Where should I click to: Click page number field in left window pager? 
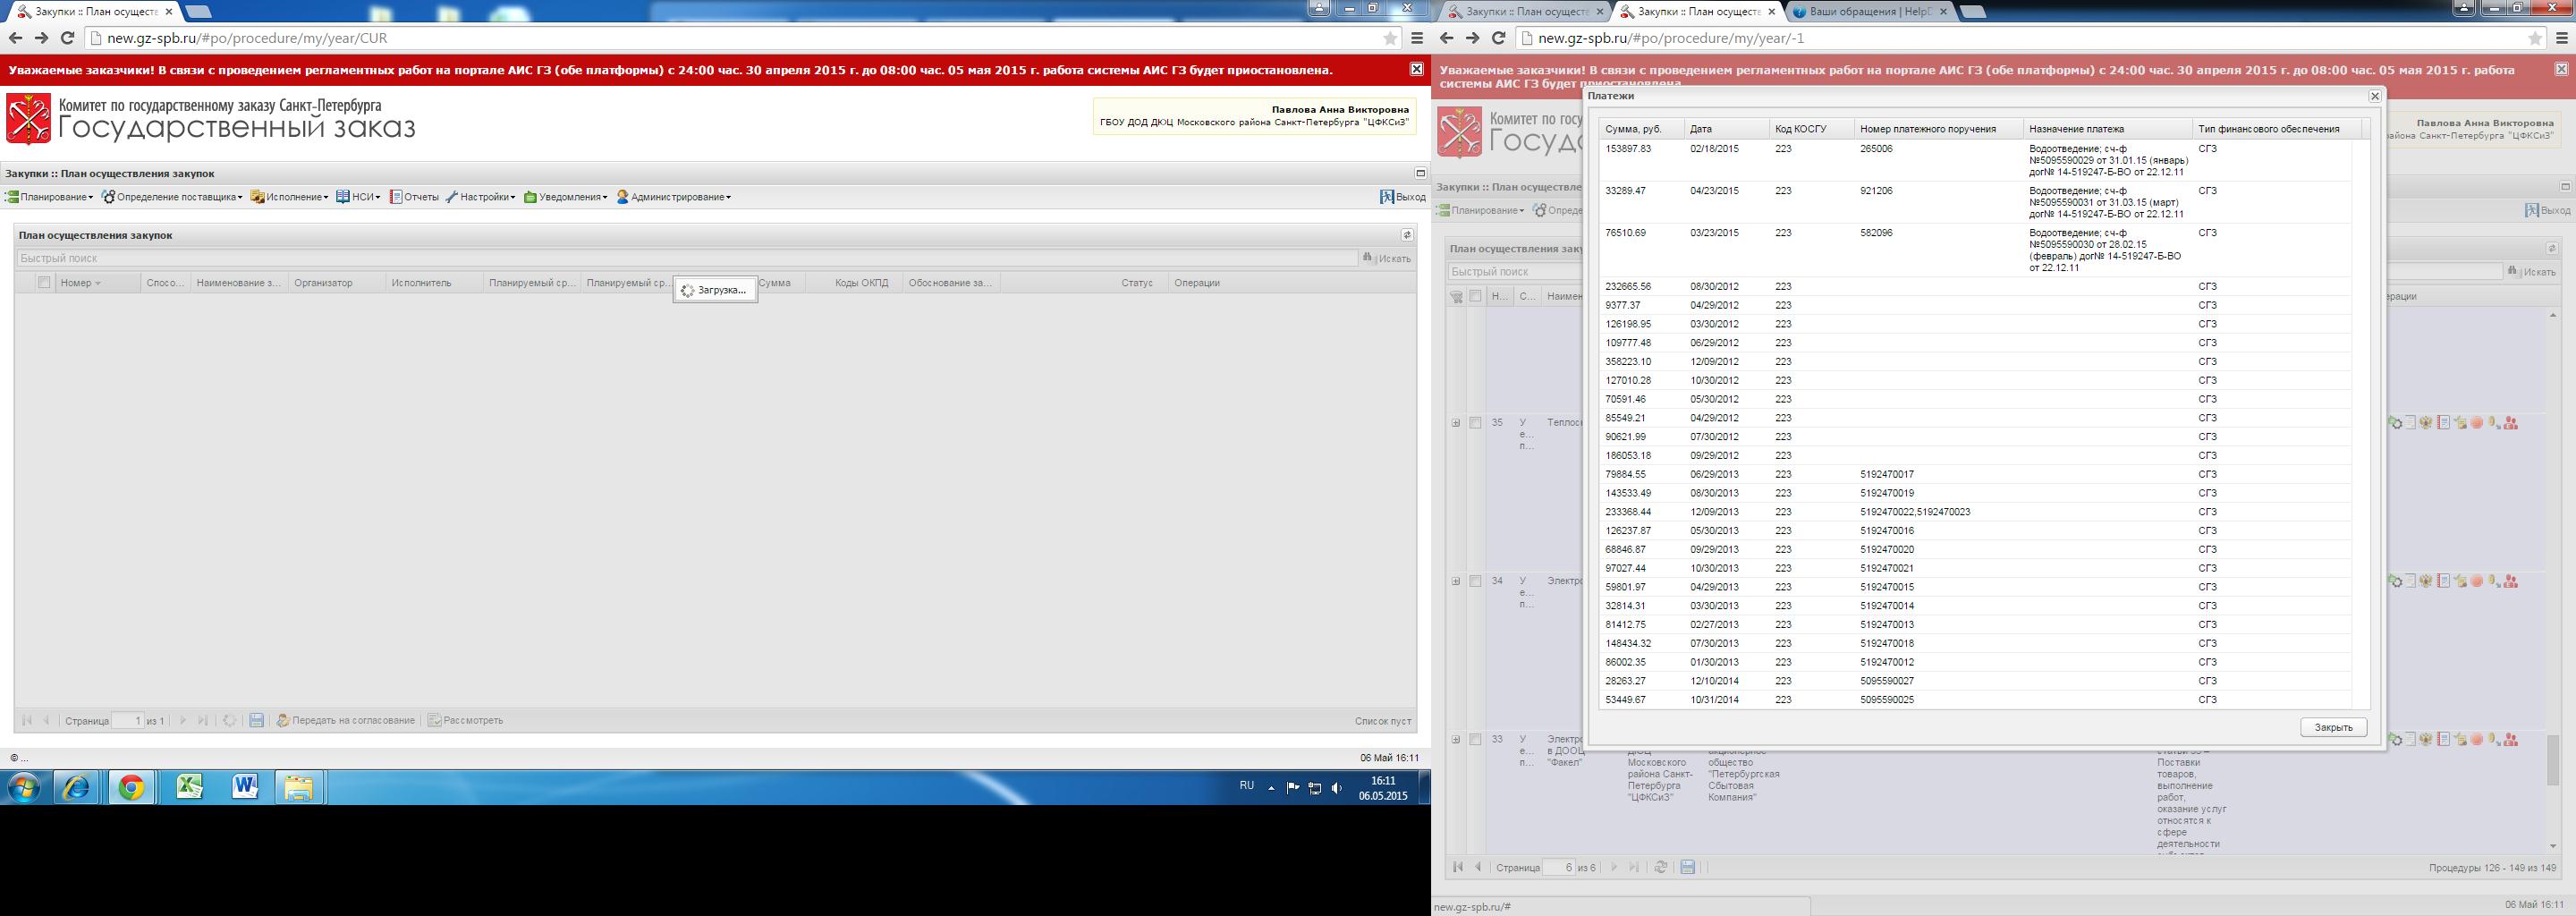(128, 720)
